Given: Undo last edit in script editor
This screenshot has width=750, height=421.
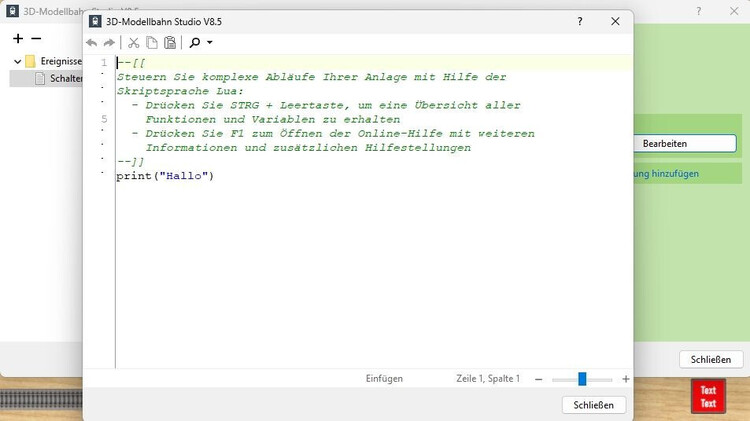Looking at the screenshot, I should point(91,43).
